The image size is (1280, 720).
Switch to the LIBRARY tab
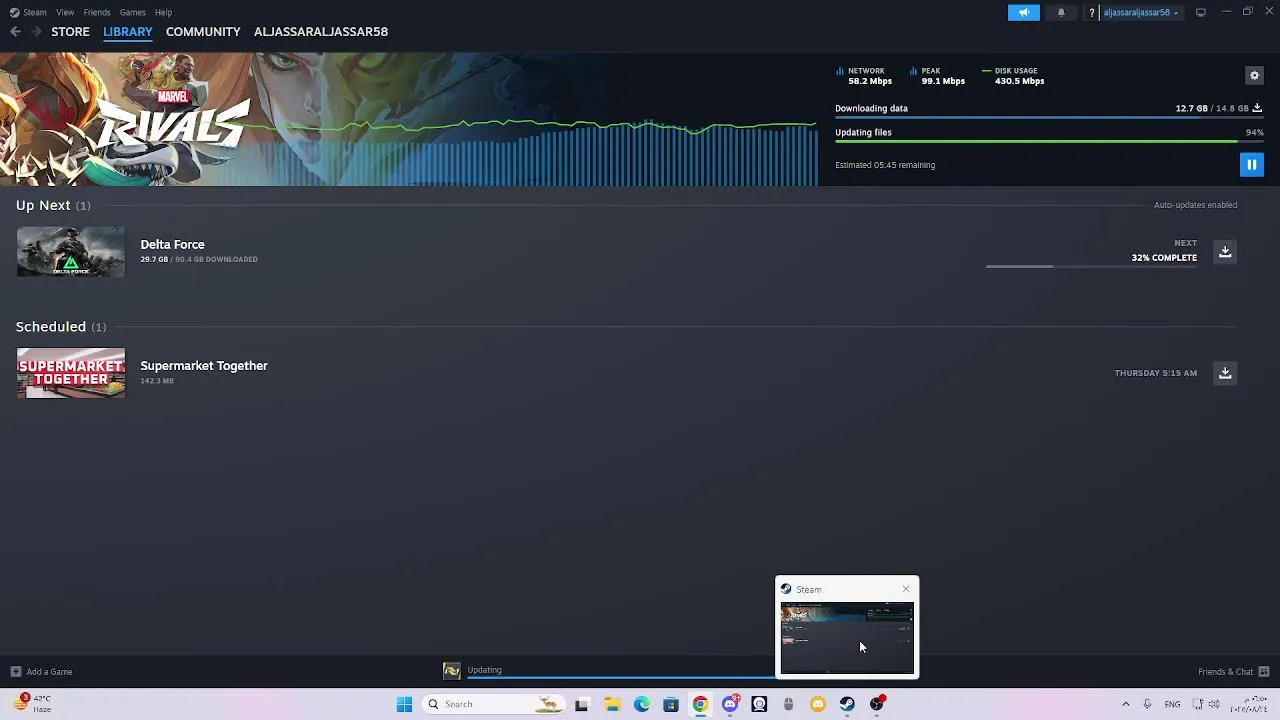click(128, 31)
